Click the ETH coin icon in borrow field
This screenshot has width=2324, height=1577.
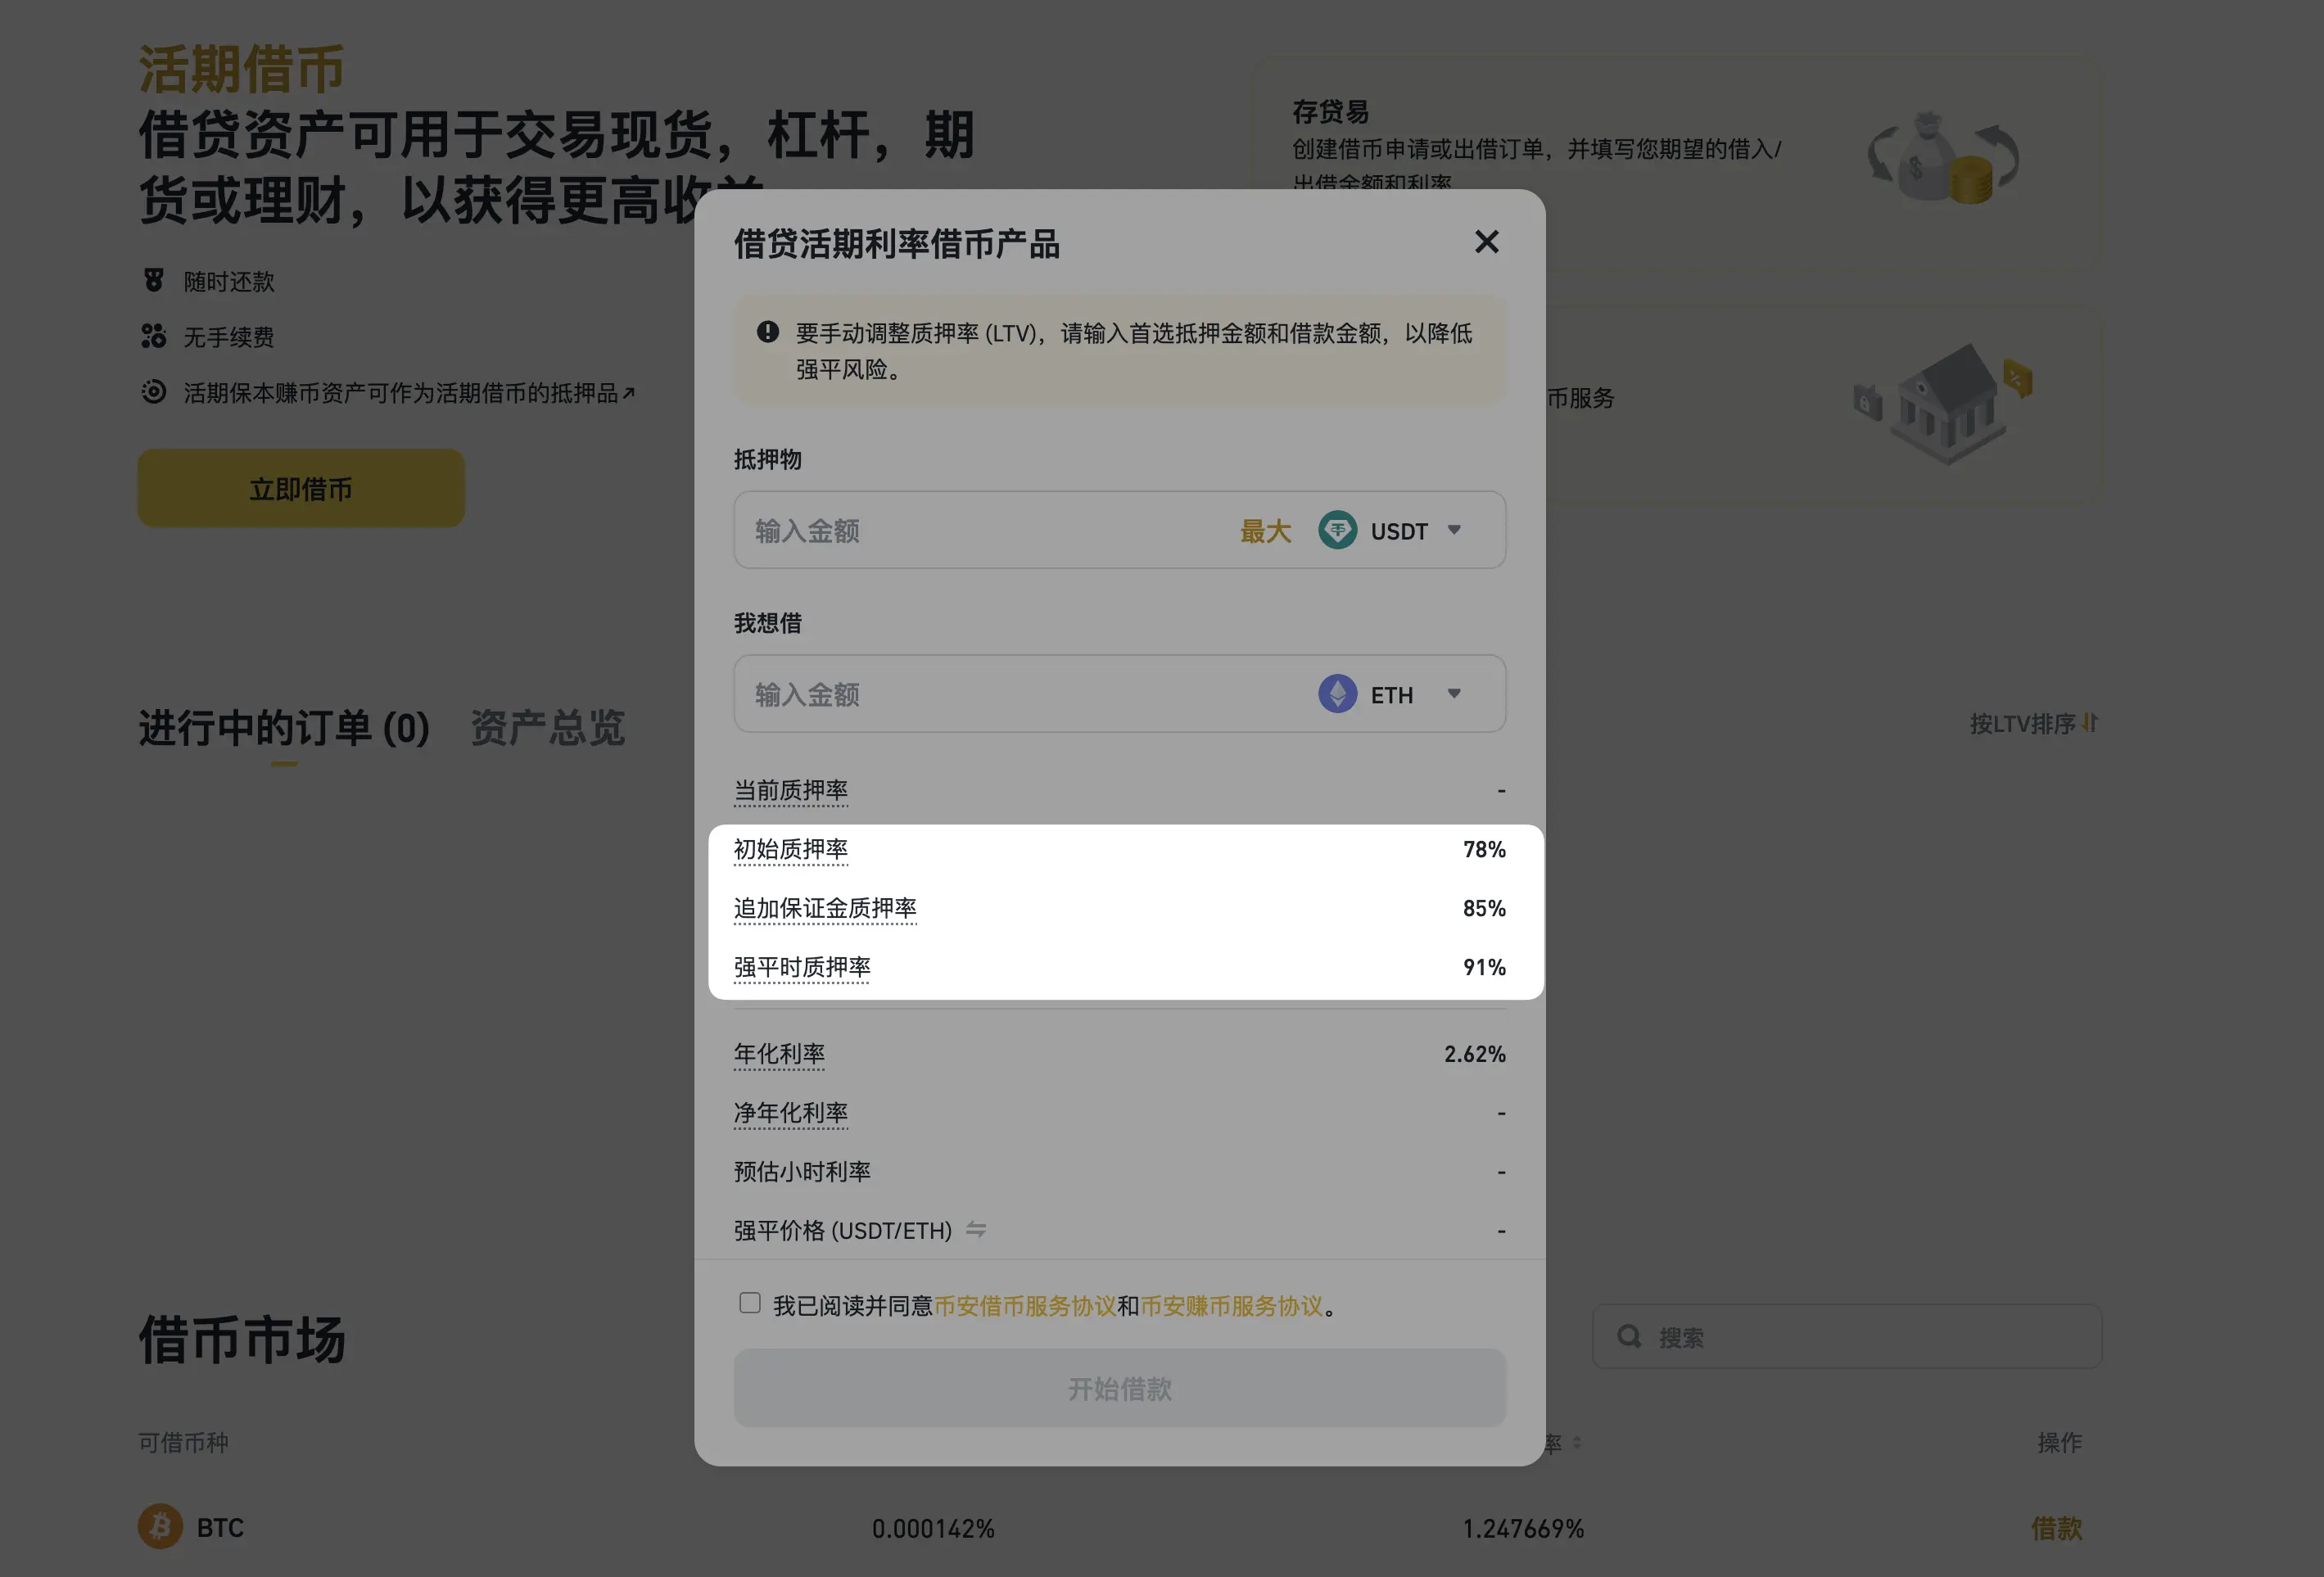pos(1337,694)
